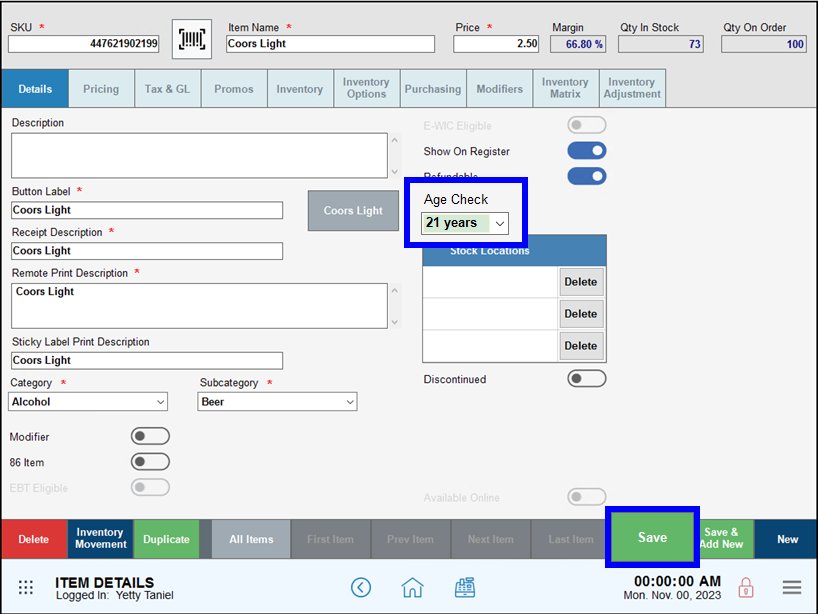Click down arrow of Remote Print scrollbar
This screenshot has height=614, width=818.
point(395,322)
